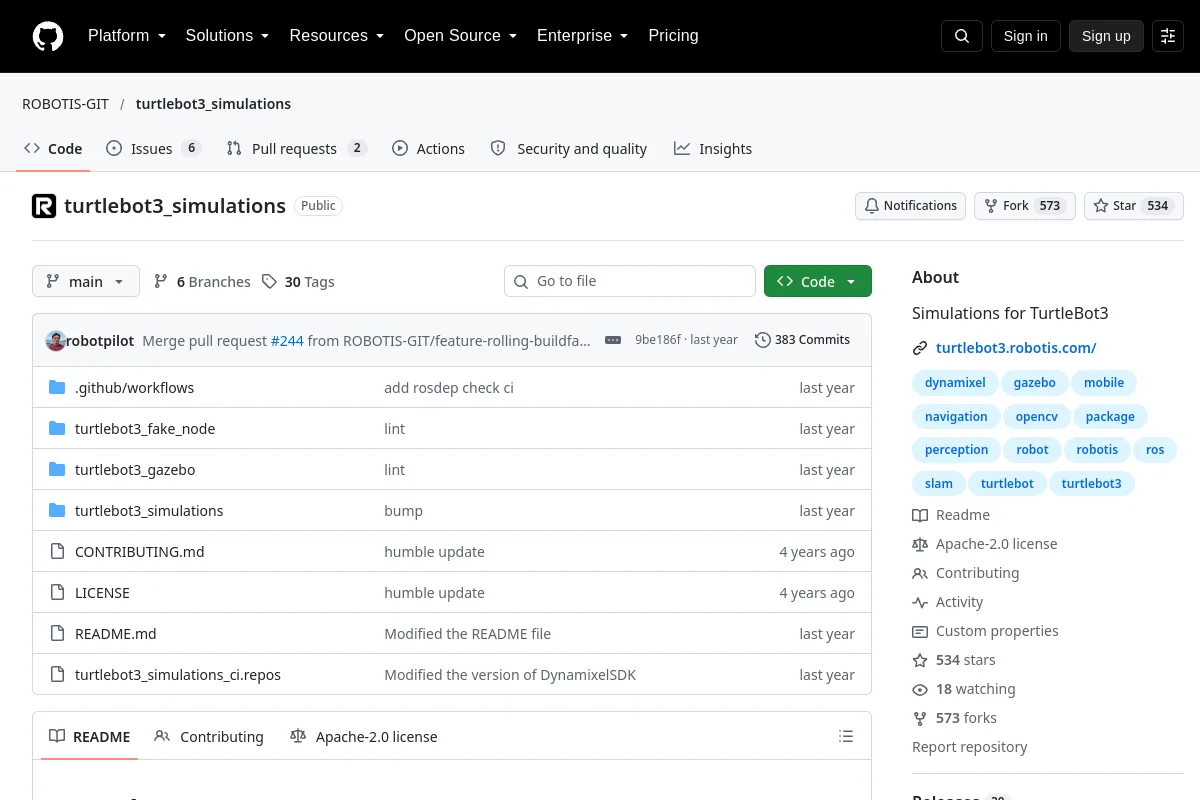Click the clock icon beside 383 Commits
1200x800 pixels.
point(762,340)
